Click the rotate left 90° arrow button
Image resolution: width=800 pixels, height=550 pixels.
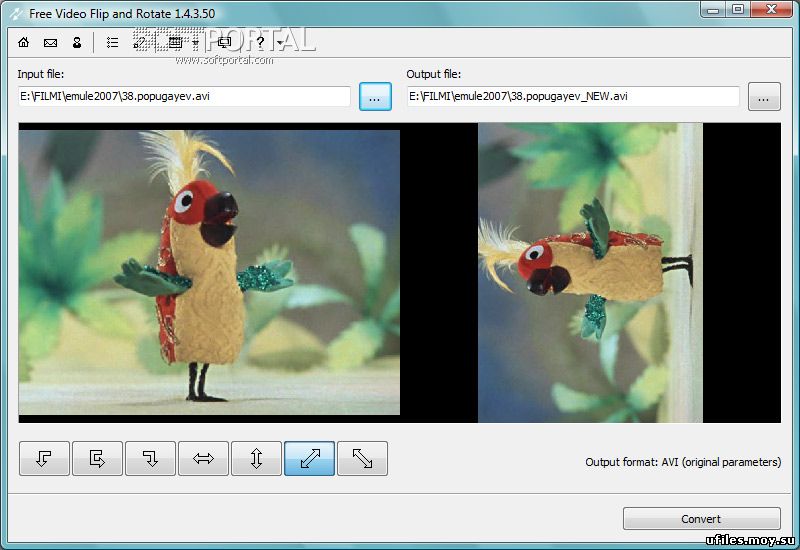tap(44, 458)
